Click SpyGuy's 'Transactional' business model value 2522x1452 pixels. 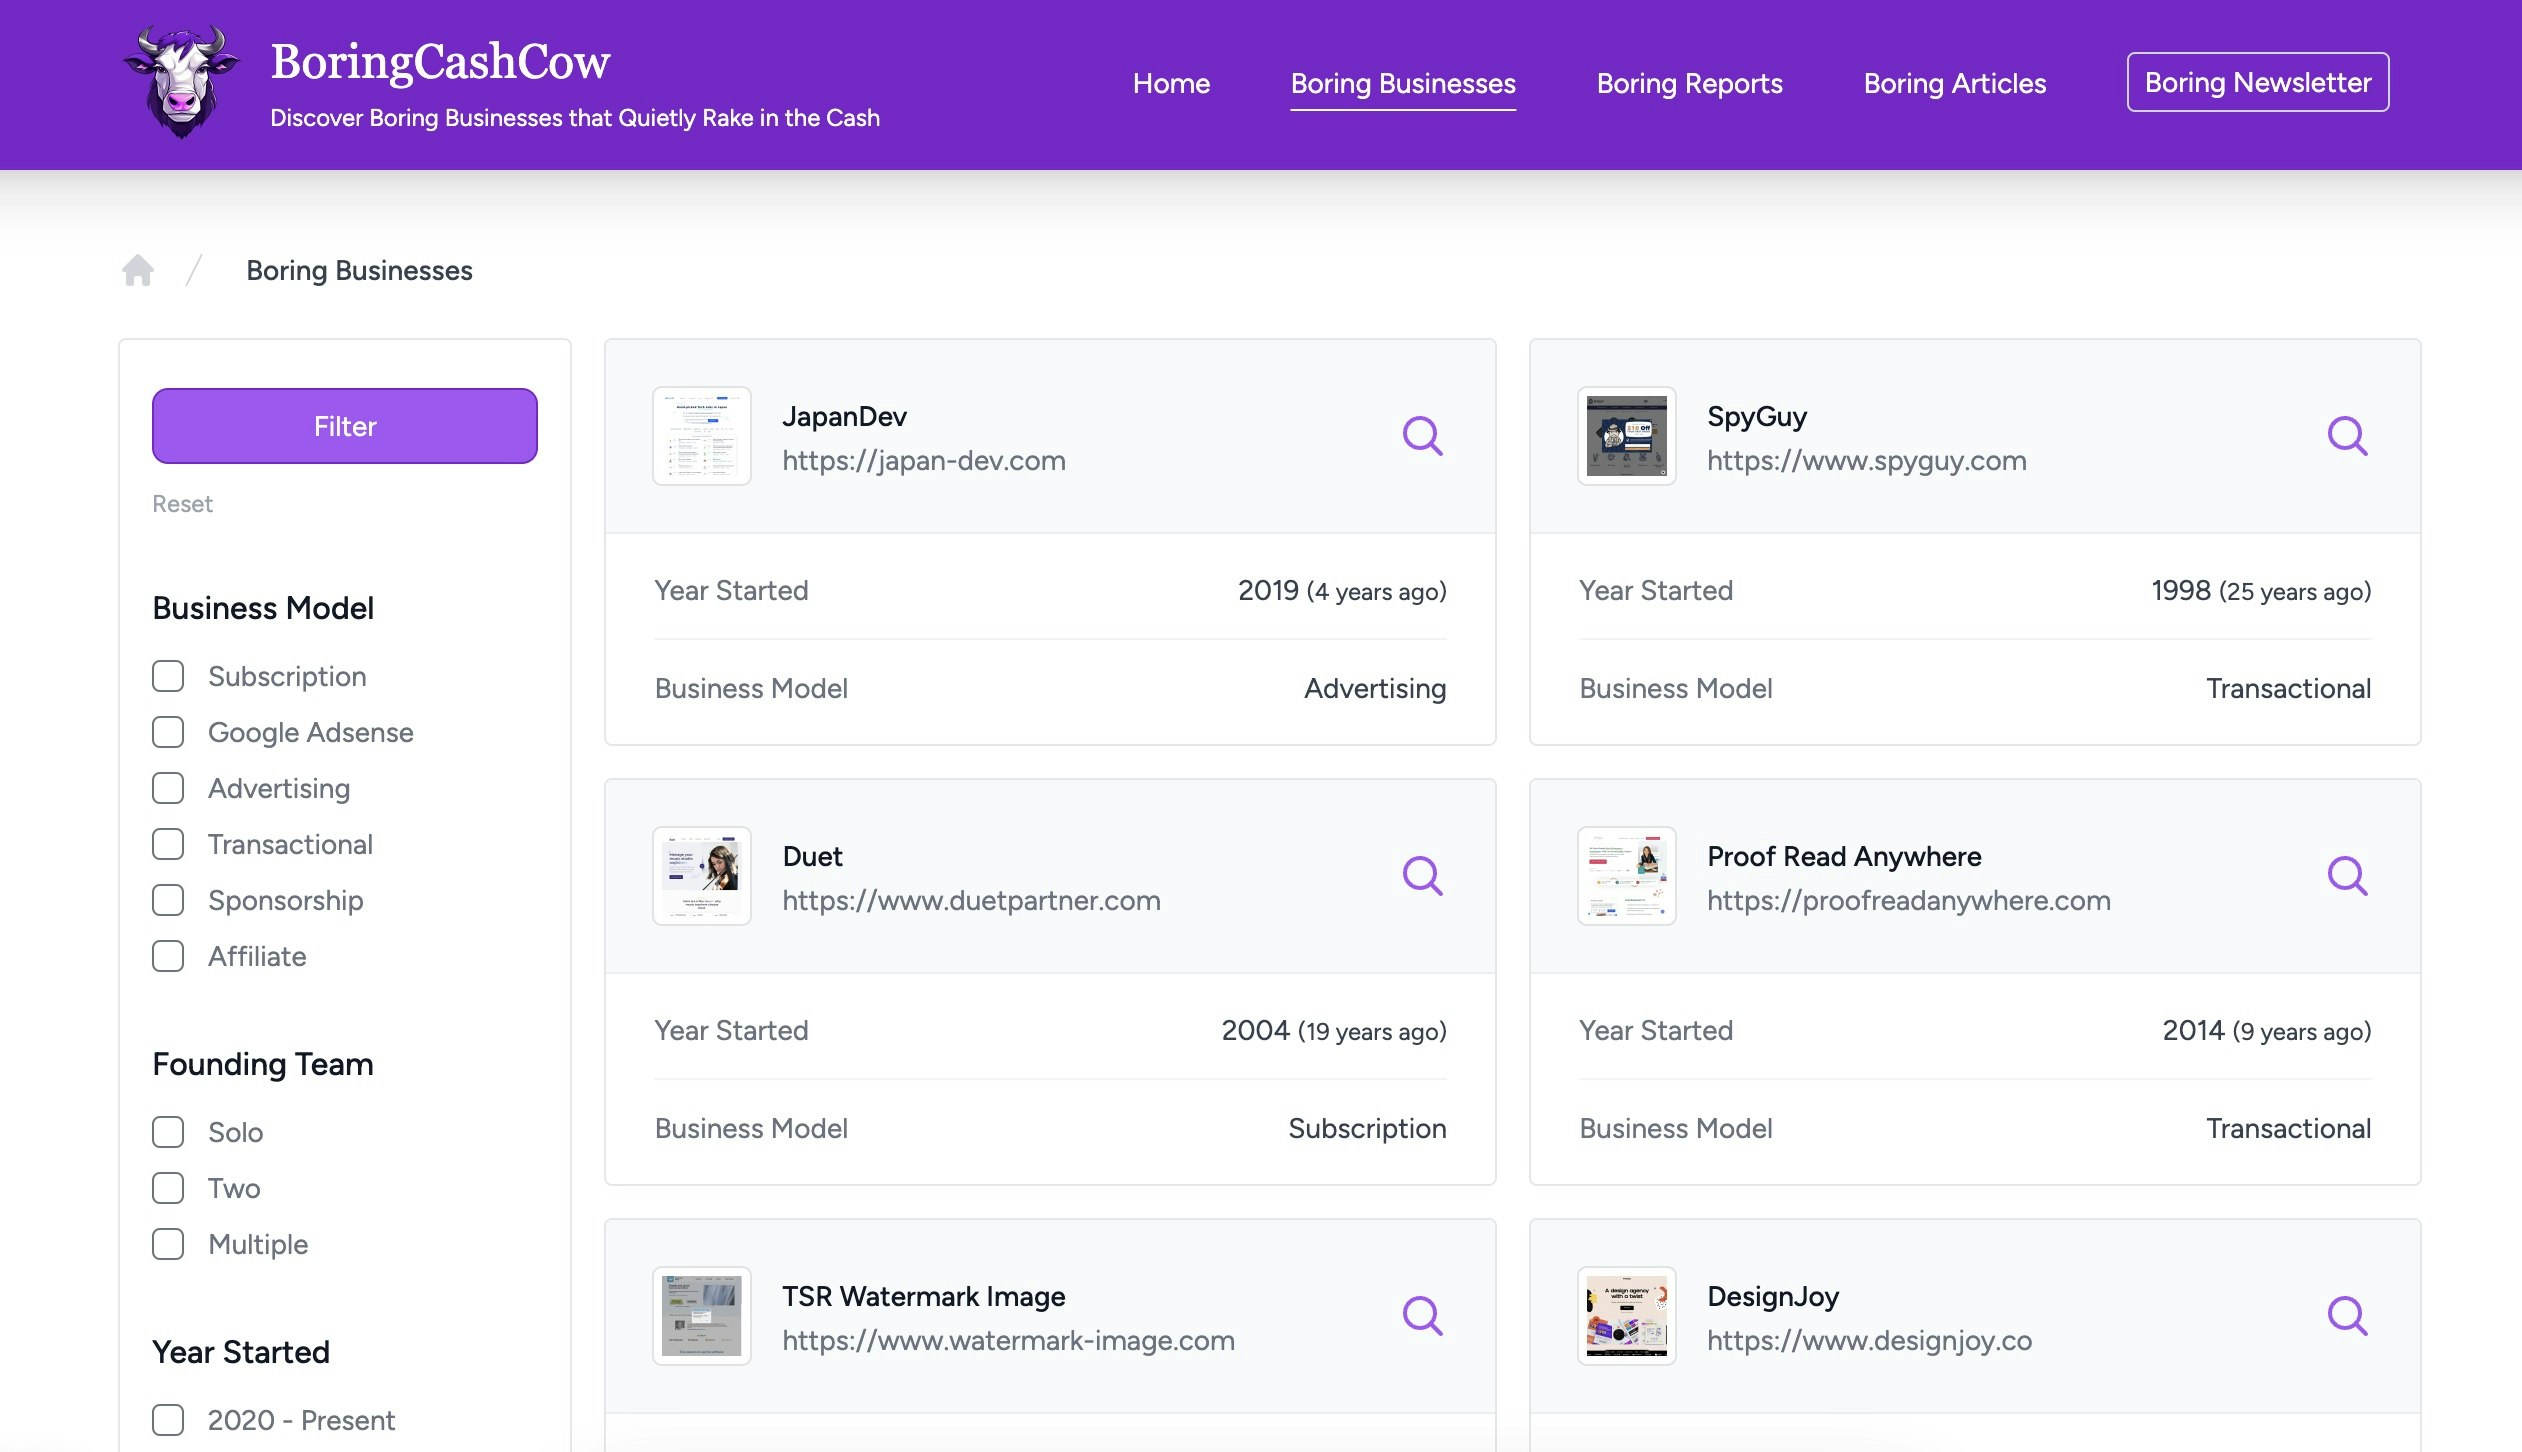point(2288,689)
